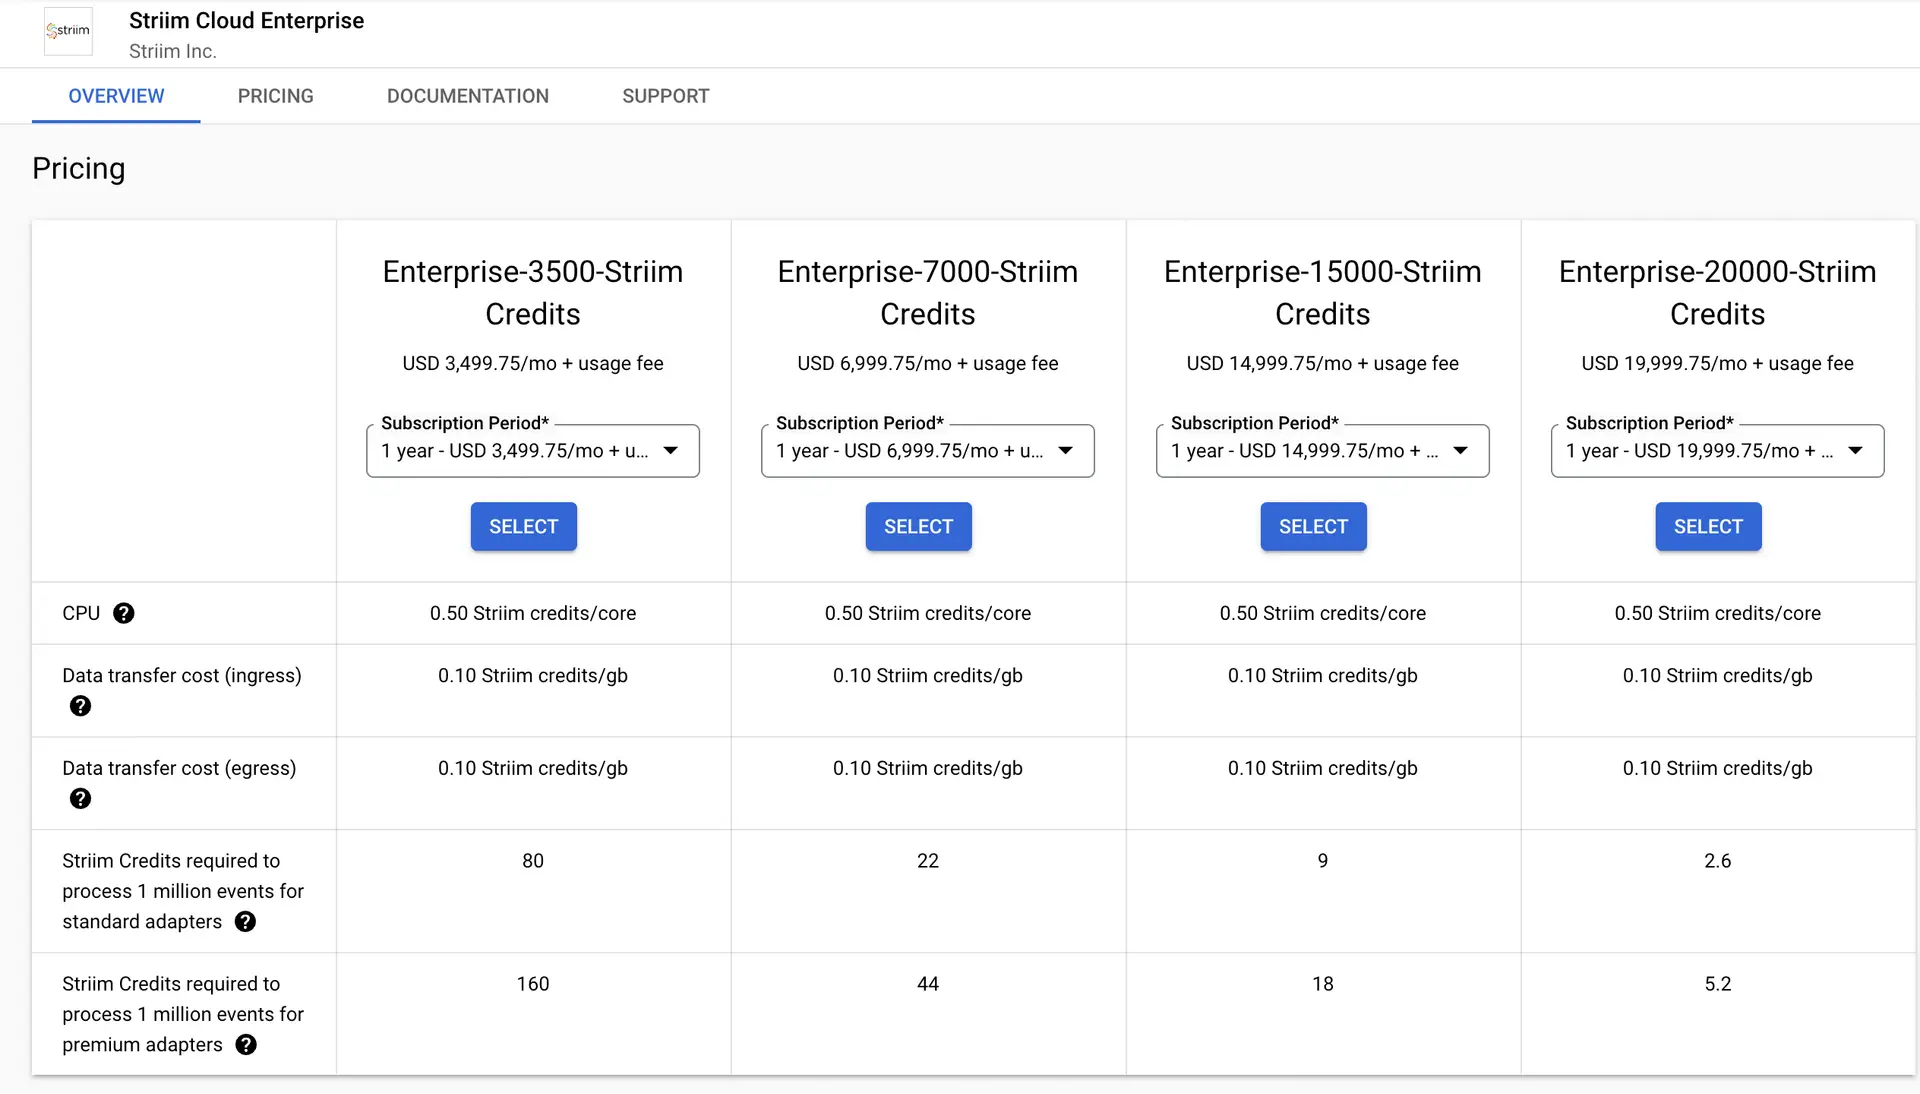This screenshot has height=1094, width=1920.
Task: Switch to the Overview tab
Action: (x=116, y=96)
